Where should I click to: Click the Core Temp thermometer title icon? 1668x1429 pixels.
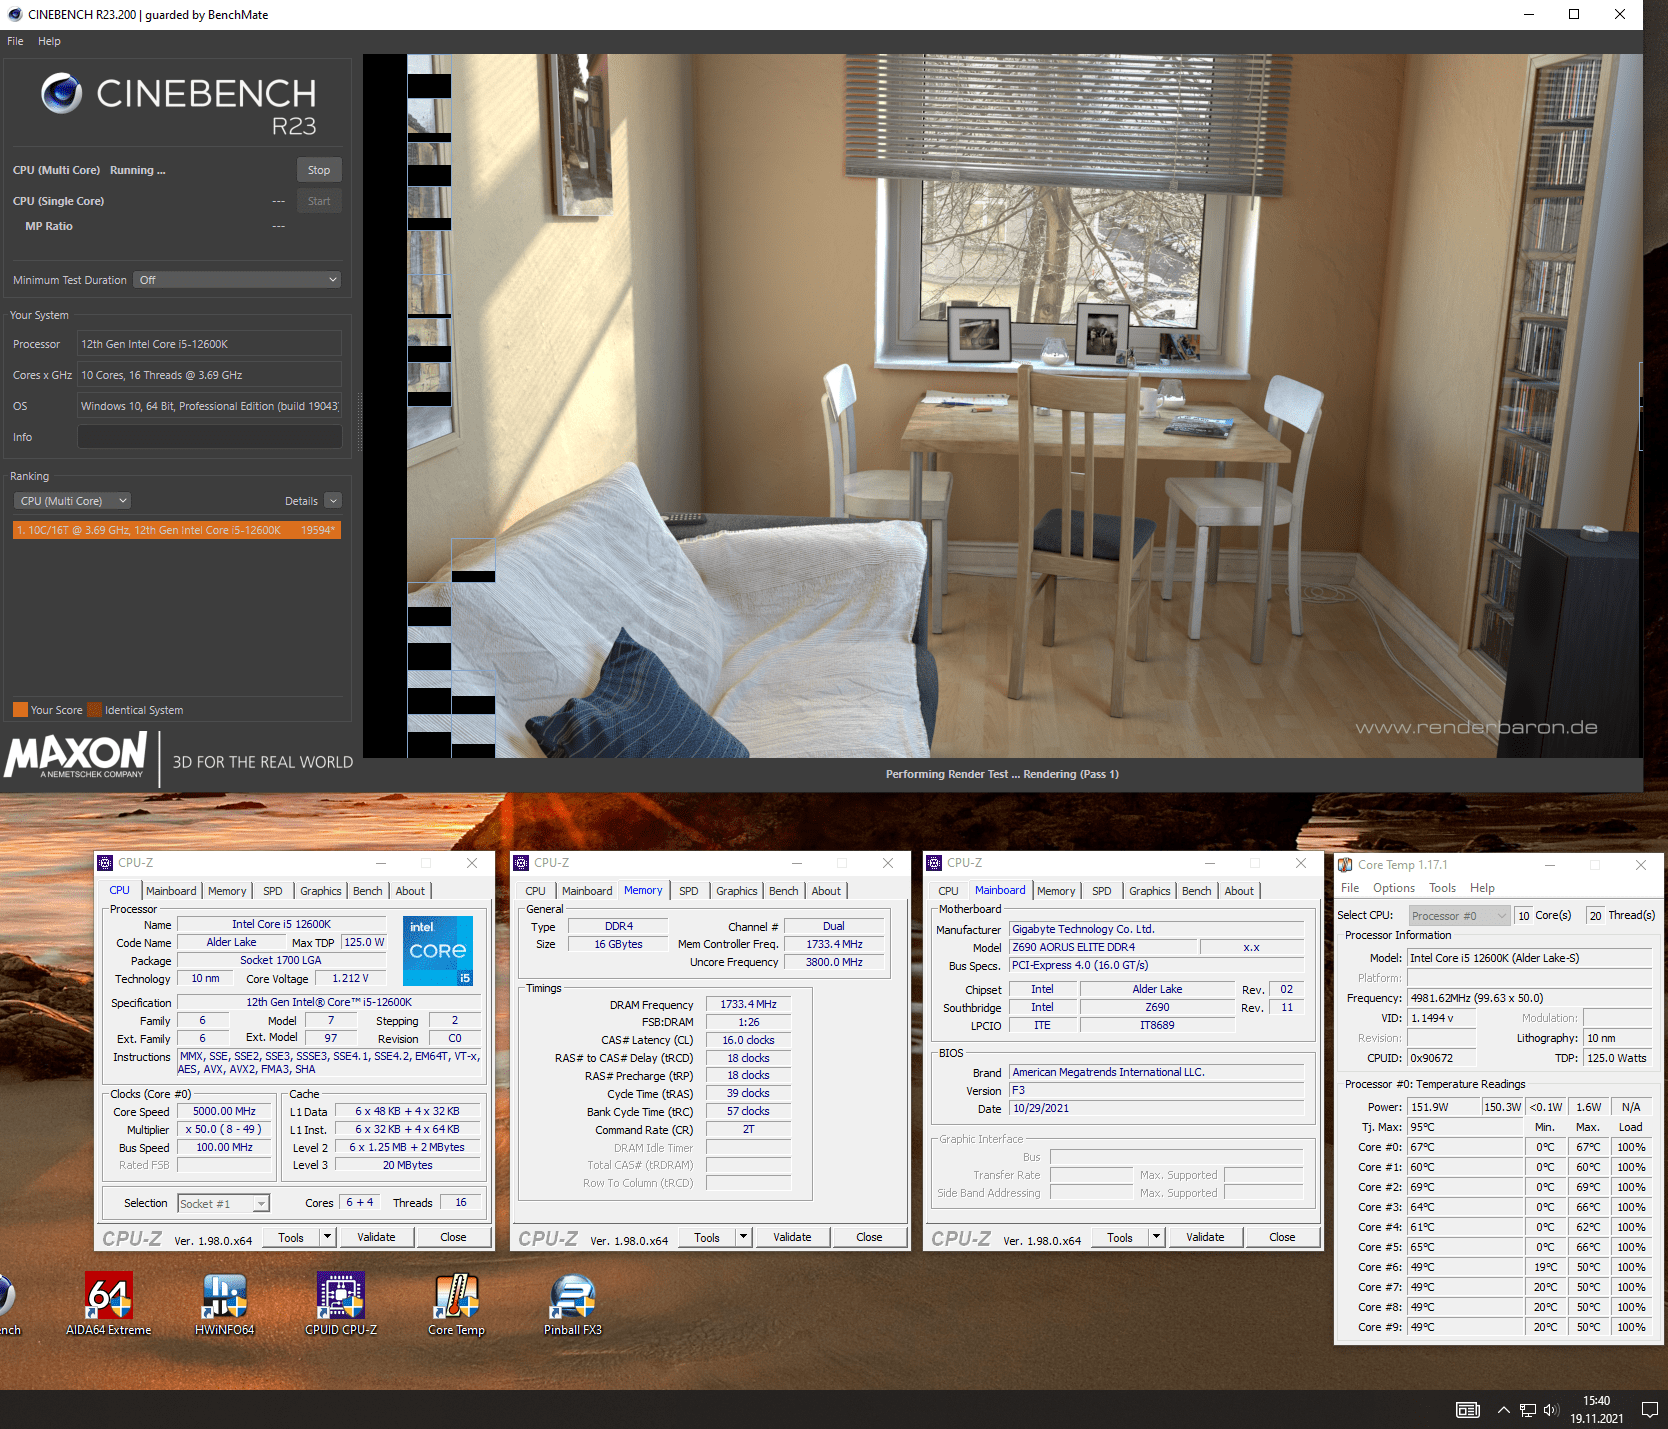(x=1345, y=865)
